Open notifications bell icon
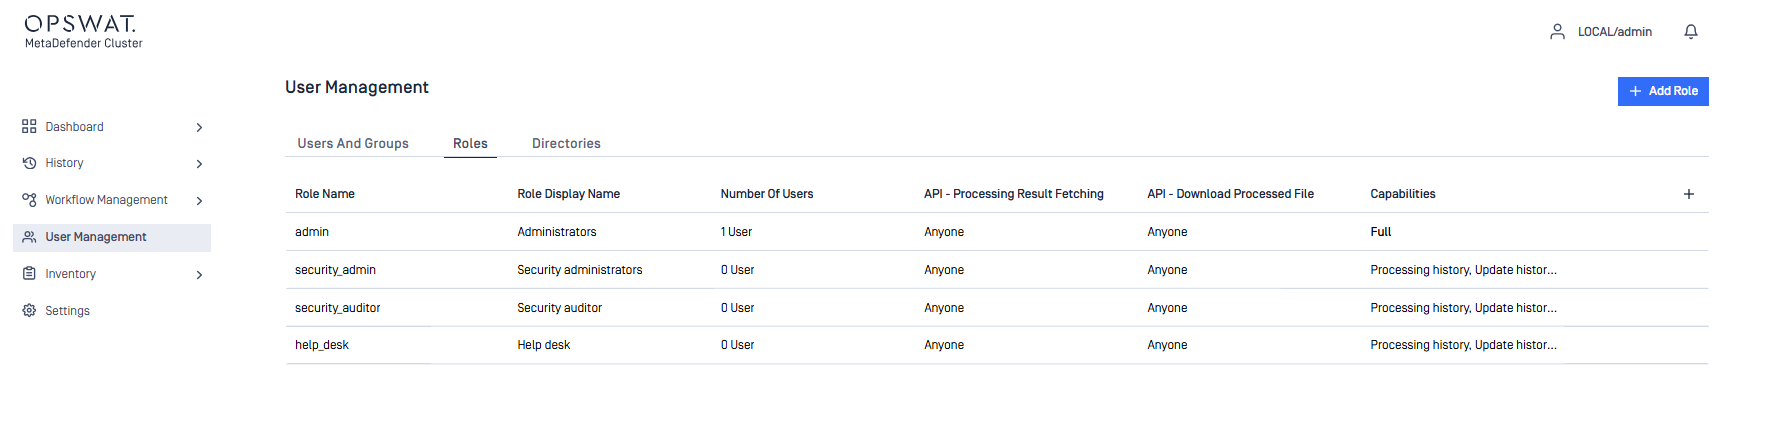 [x=1690, y=32]
